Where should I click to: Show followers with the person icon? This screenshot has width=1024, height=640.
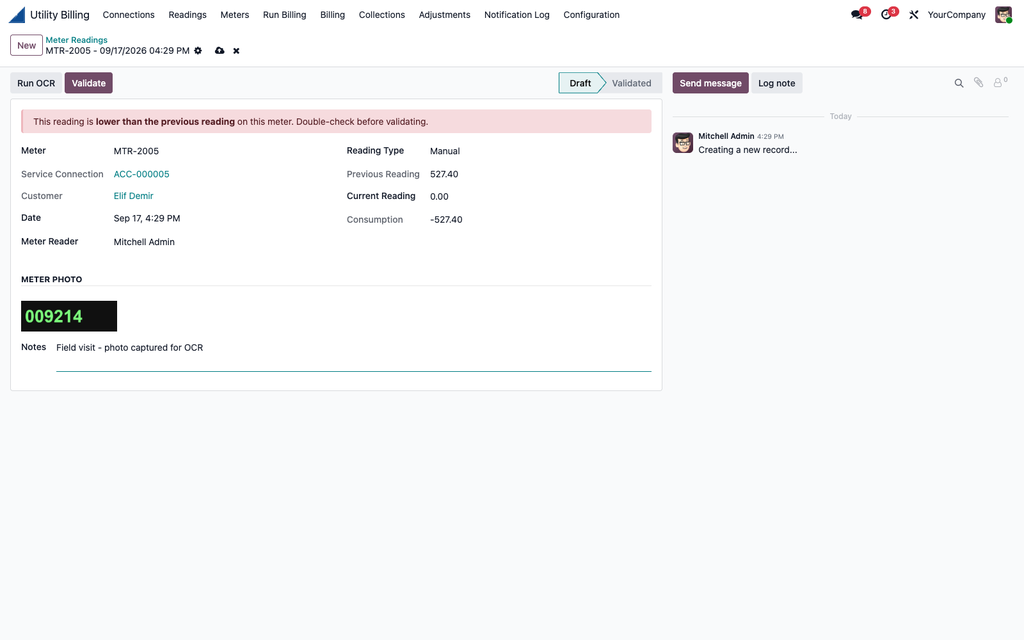tap(1000, 82)
